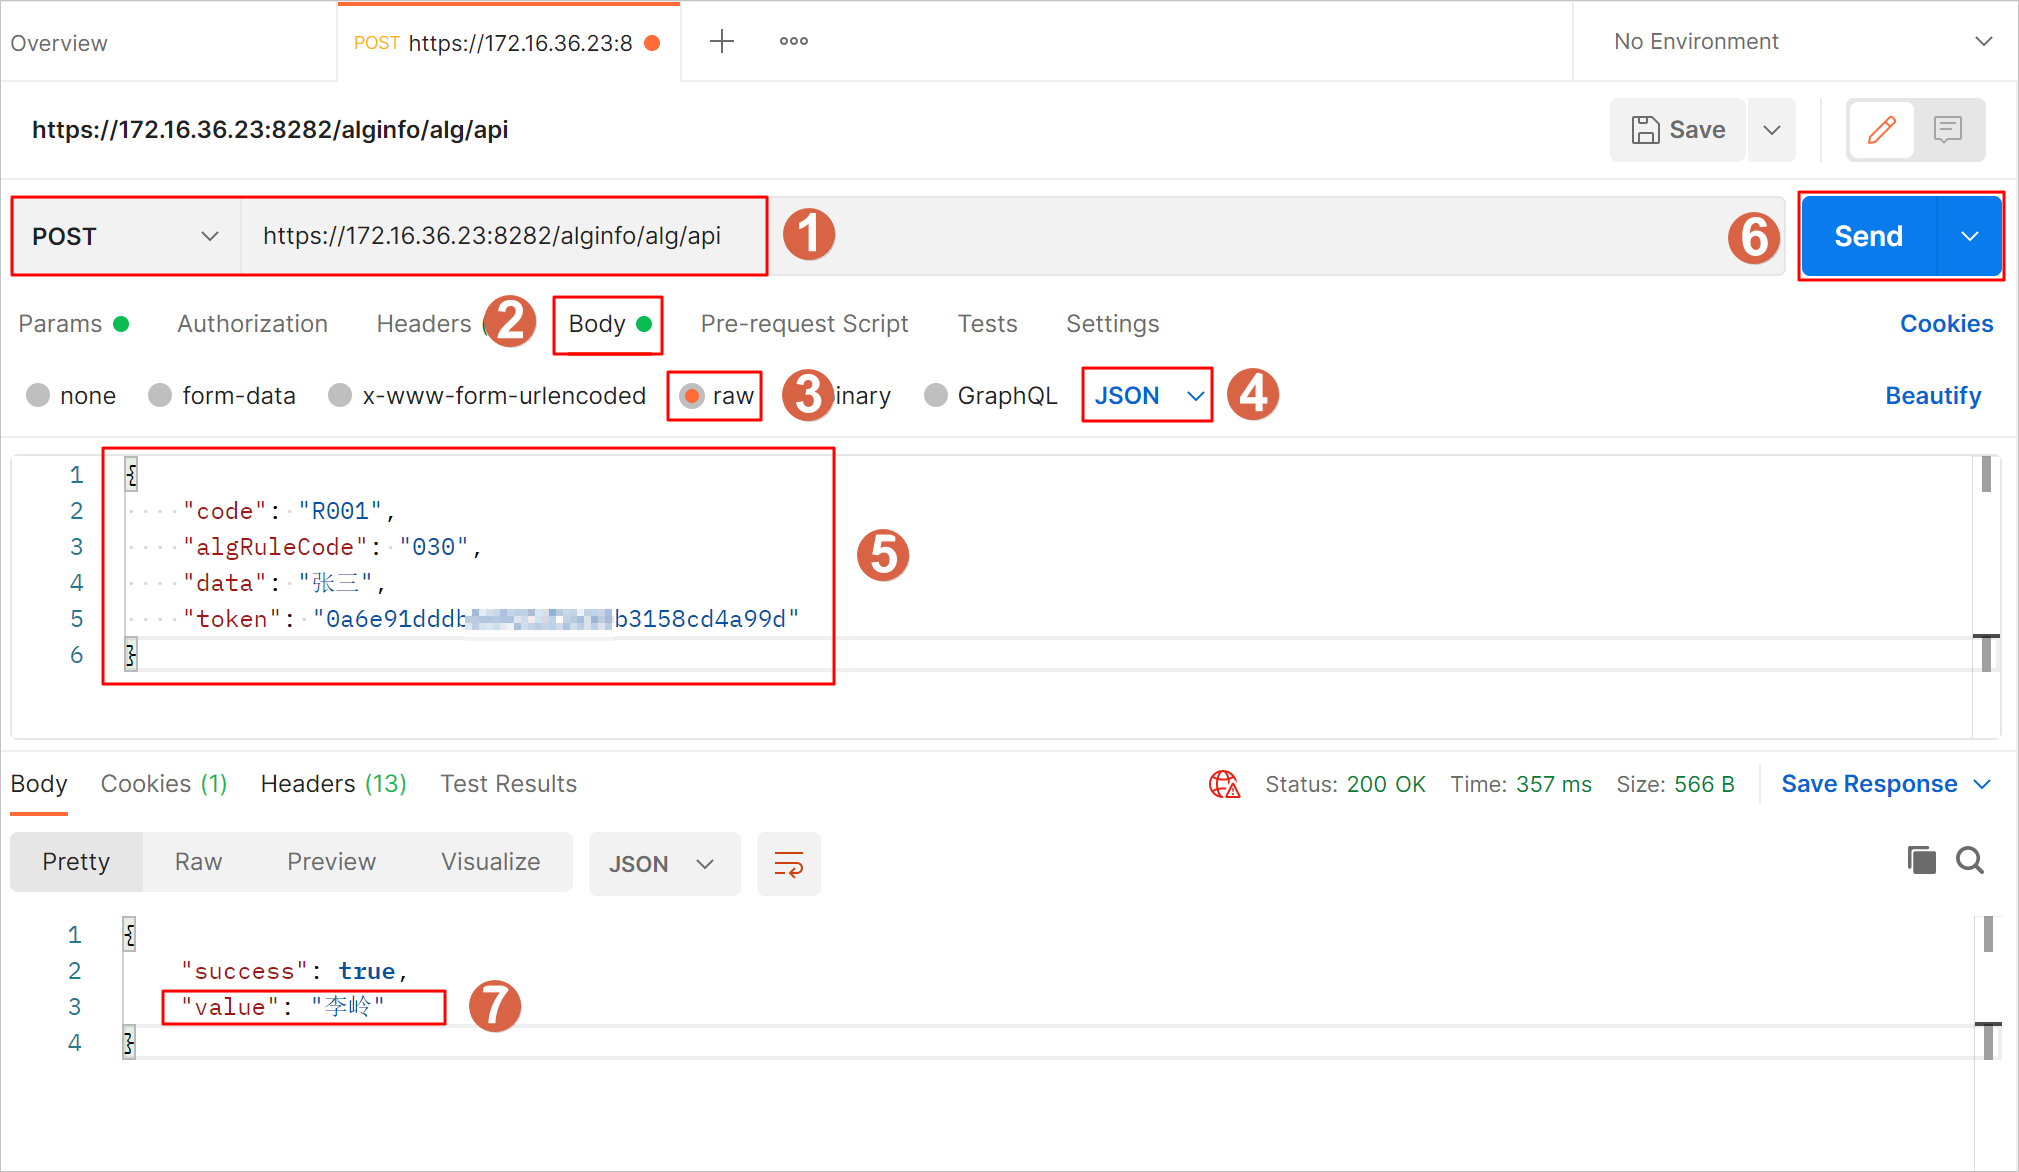2019x1172 pixels.
Task: Open the response JSON format dropdown
Action: 664,864
